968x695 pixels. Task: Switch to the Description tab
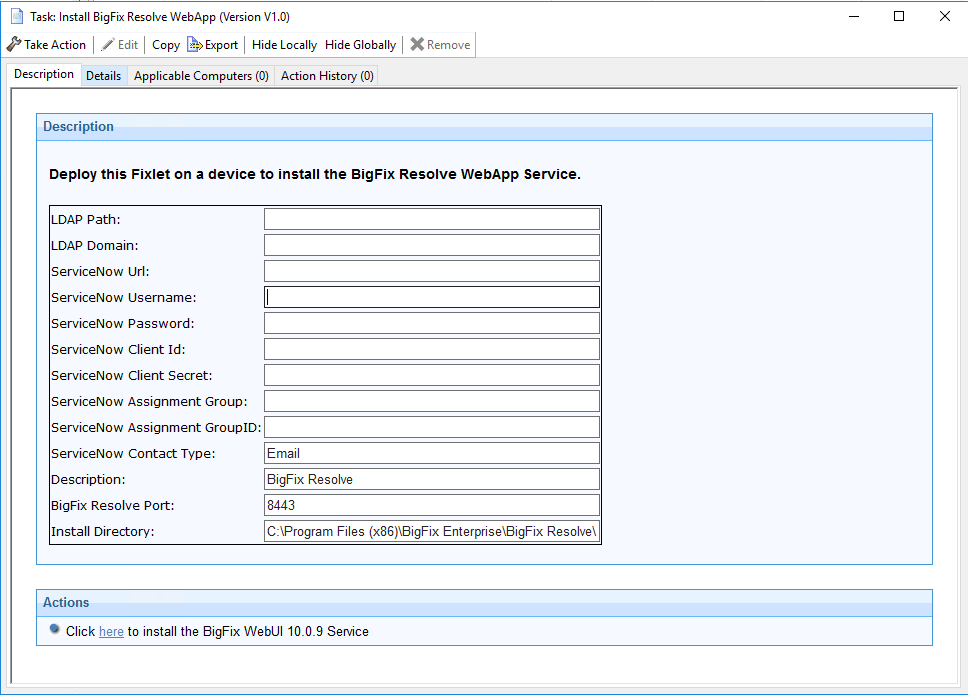coord(44,74)
